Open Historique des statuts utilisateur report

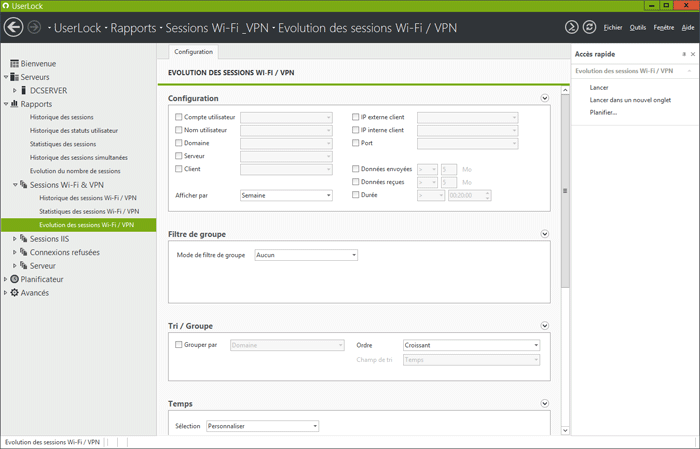74,130
